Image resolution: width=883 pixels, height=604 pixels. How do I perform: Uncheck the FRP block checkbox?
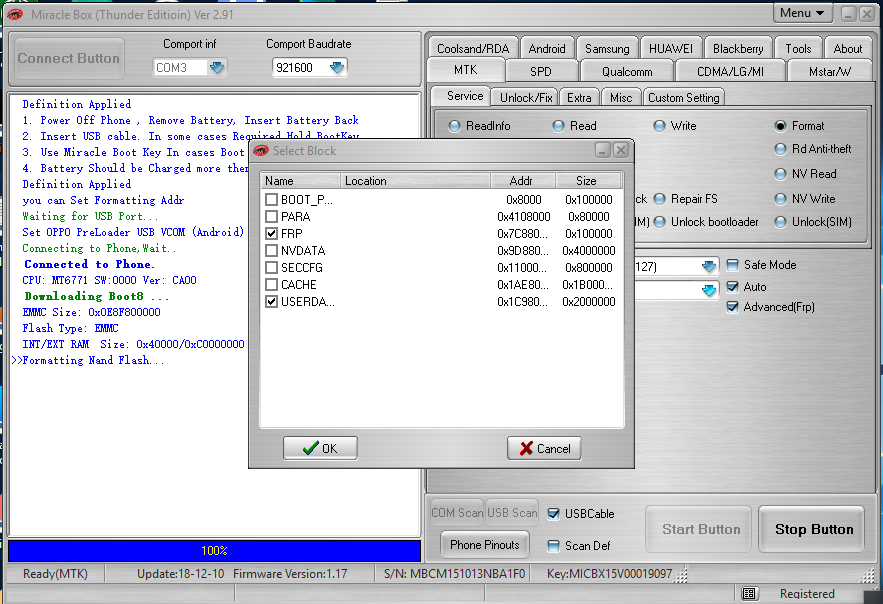tap(271, 233)
